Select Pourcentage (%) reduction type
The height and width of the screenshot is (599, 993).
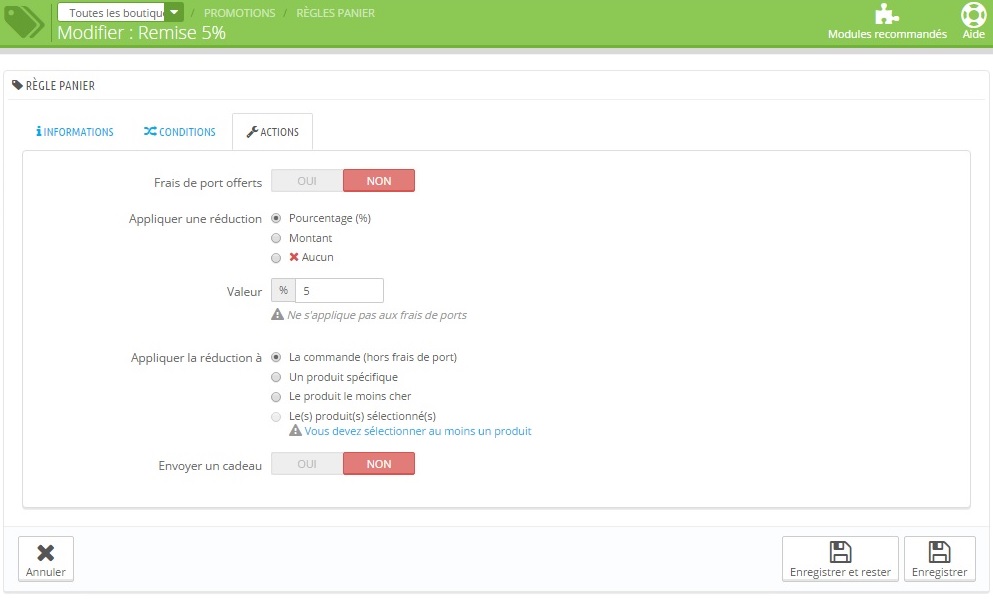pos(276,218)
